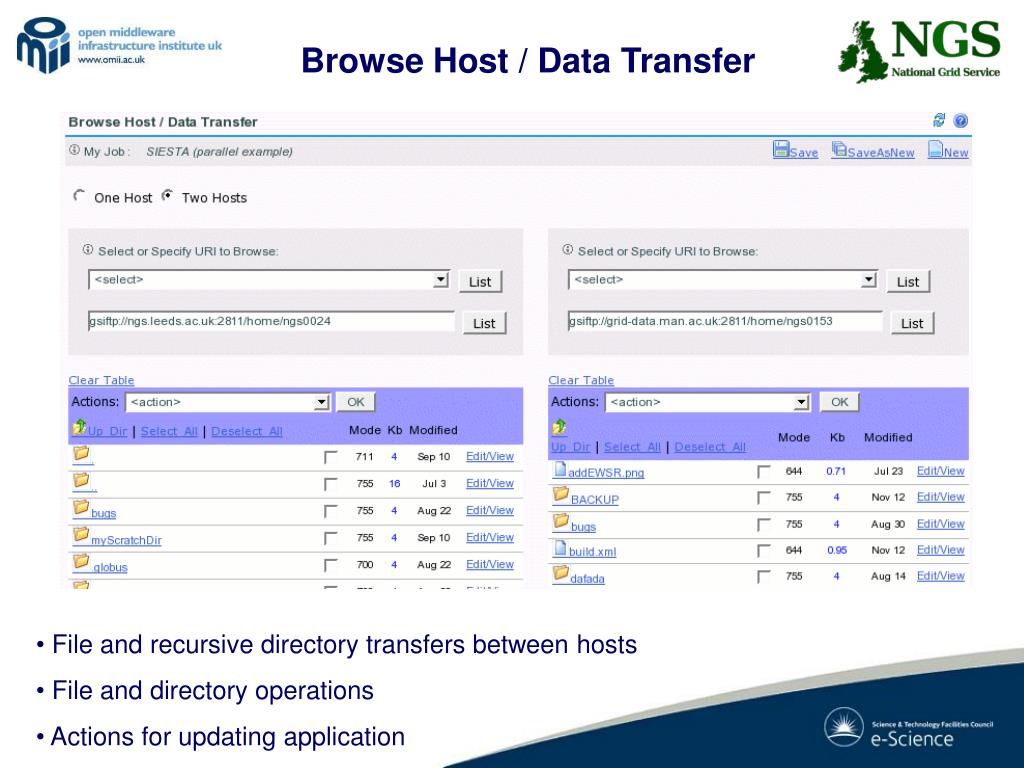Select the Two Hosts radio button

point(167,195)
